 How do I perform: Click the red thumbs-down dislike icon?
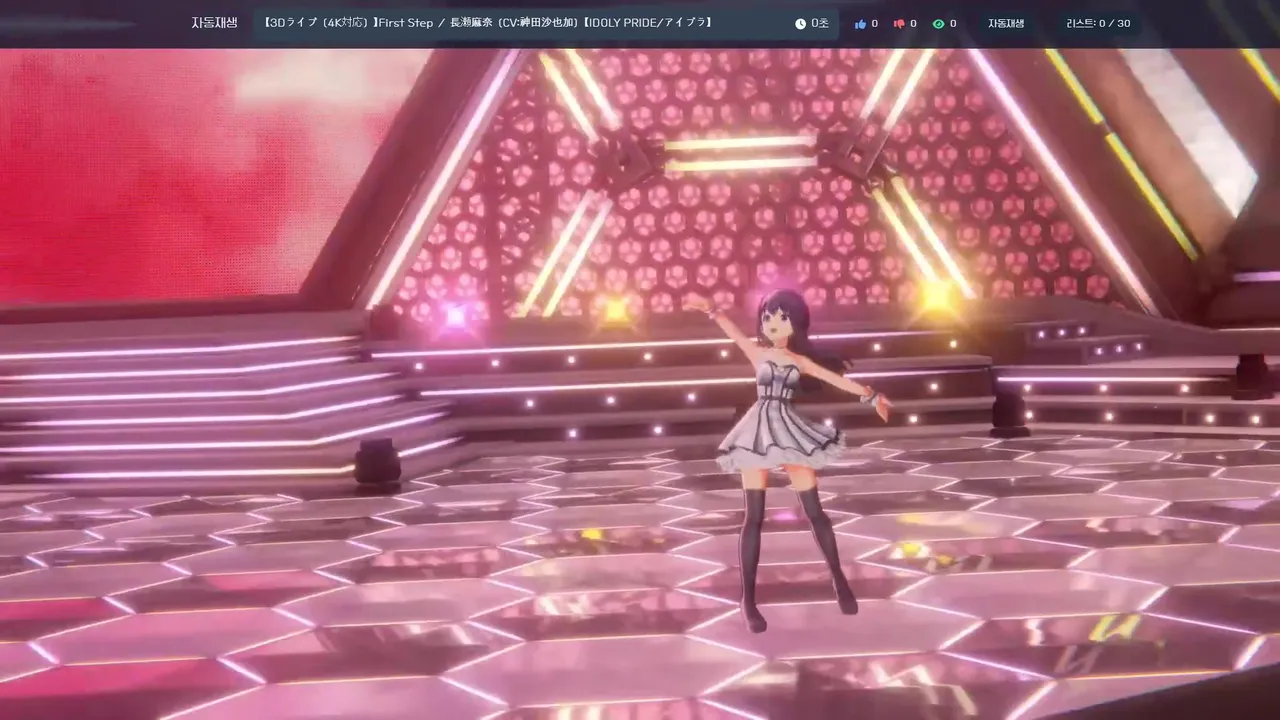tap(899, 23)
